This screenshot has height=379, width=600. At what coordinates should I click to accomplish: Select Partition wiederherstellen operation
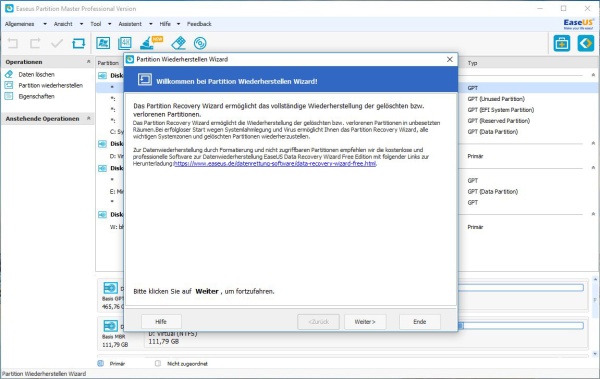tap(51, 85)
